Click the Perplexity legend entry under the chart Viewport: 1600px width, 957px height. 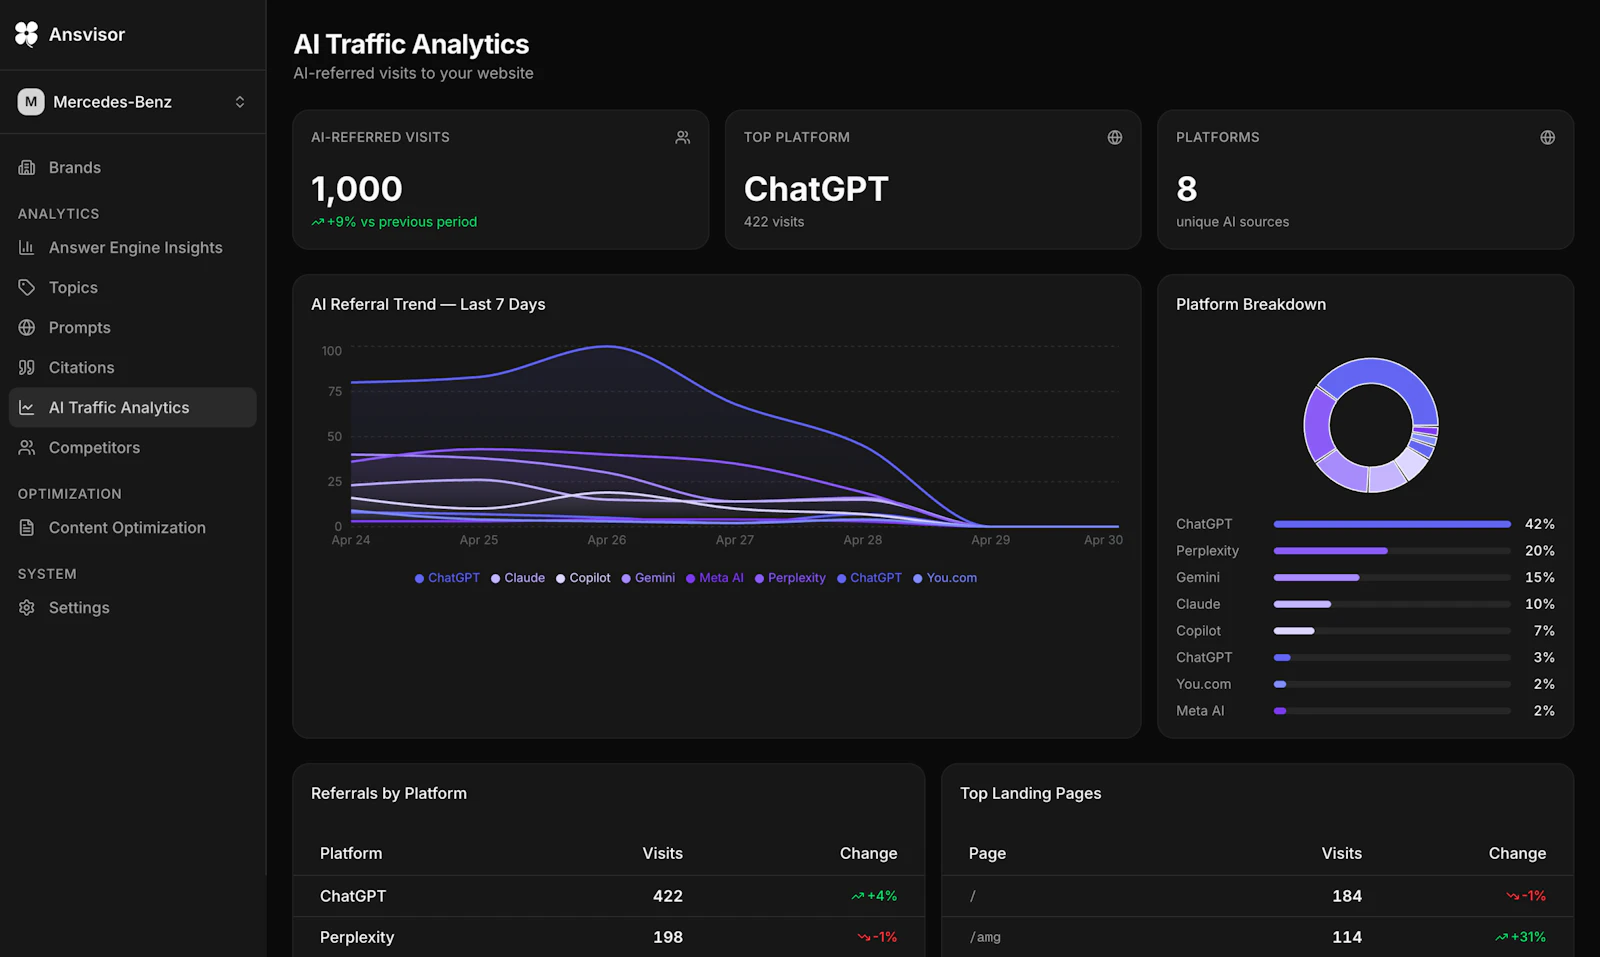790,578
